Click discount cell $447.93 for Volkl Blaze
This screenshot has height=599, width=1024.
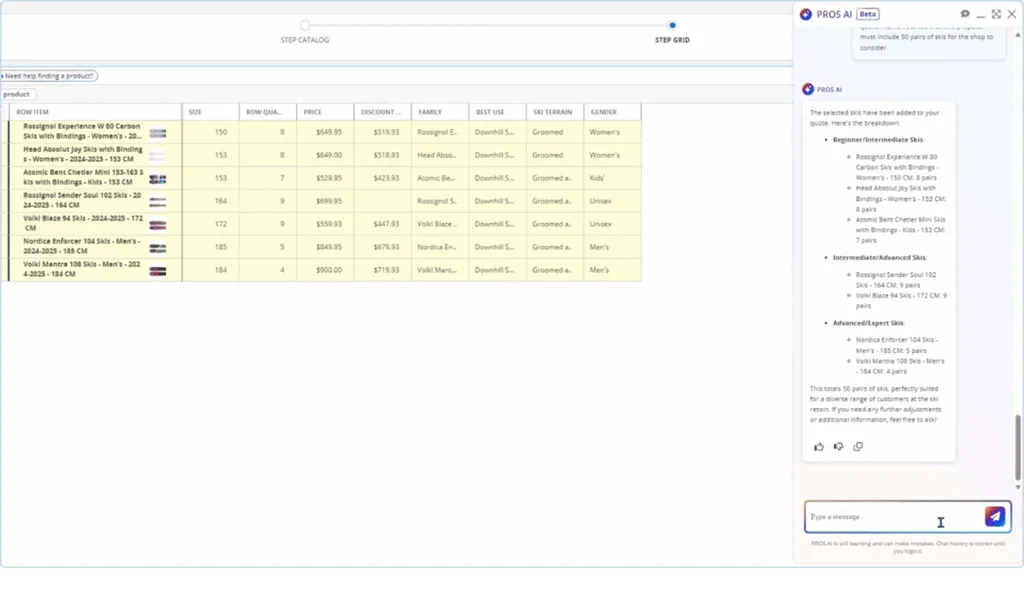383,224
